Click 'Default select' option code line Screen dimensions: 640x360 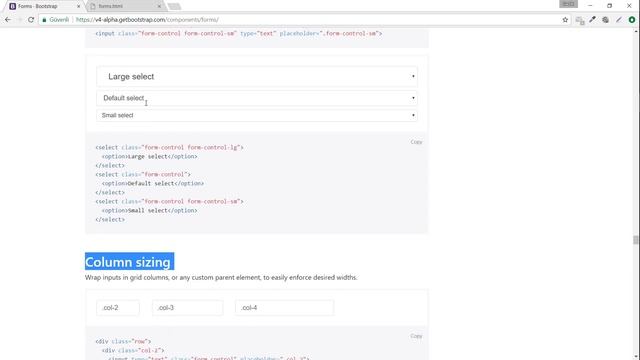[x=153, y=183]
